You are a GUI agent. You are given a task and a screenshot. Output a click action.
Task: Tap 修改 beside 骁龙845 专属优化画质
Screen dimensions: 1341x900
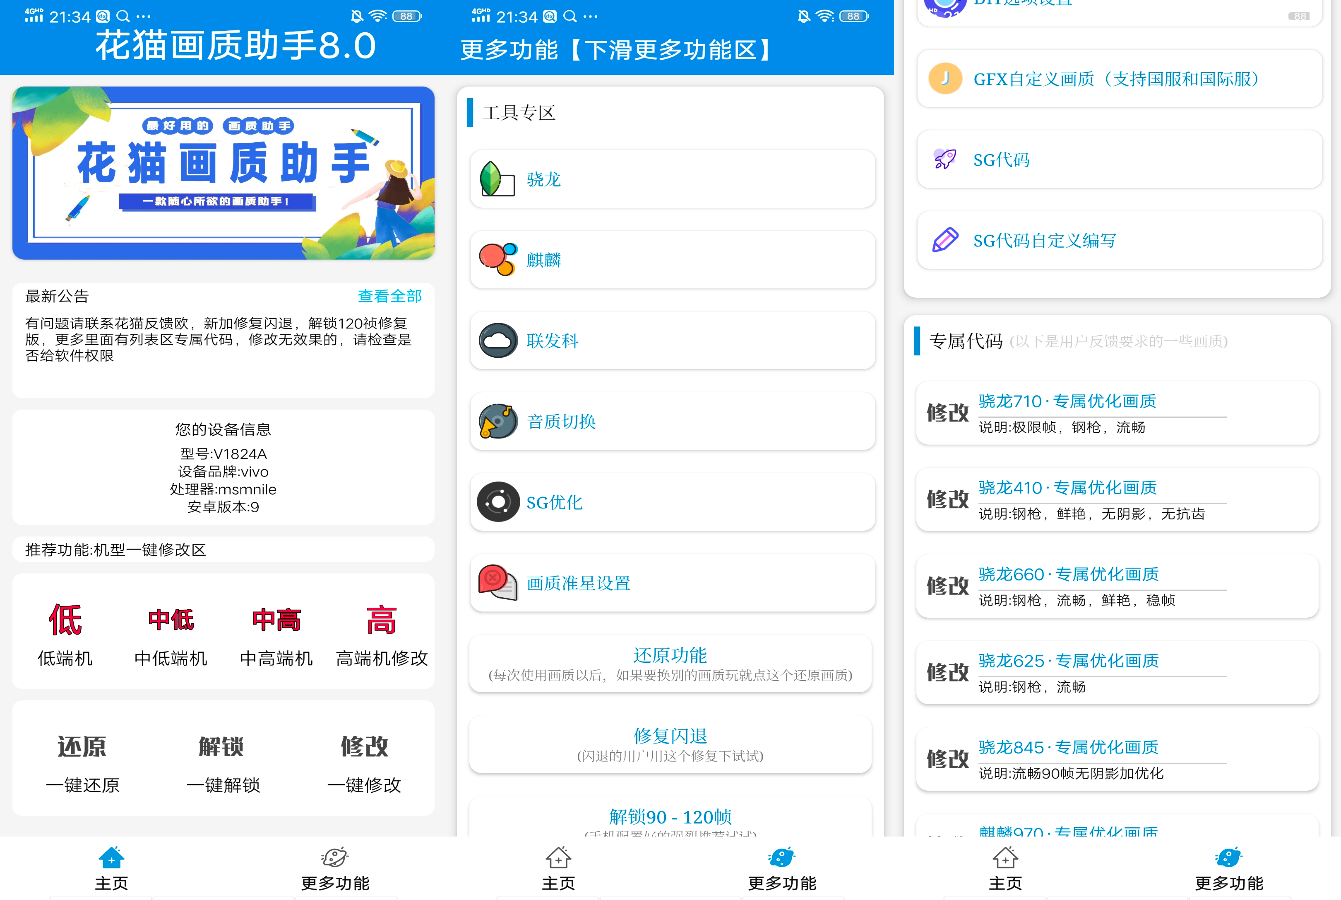(x=948, y=759)
